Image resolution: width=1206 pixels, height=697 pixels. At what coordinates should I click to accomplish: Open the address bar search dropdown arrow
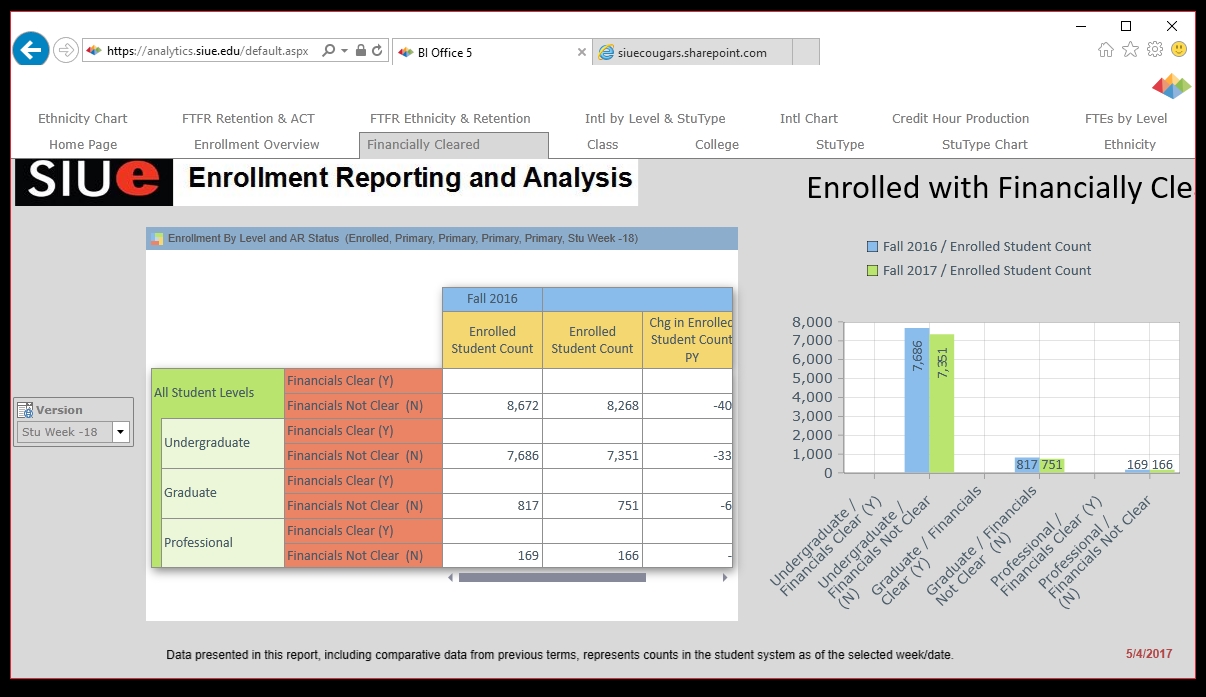click(345, 51)
